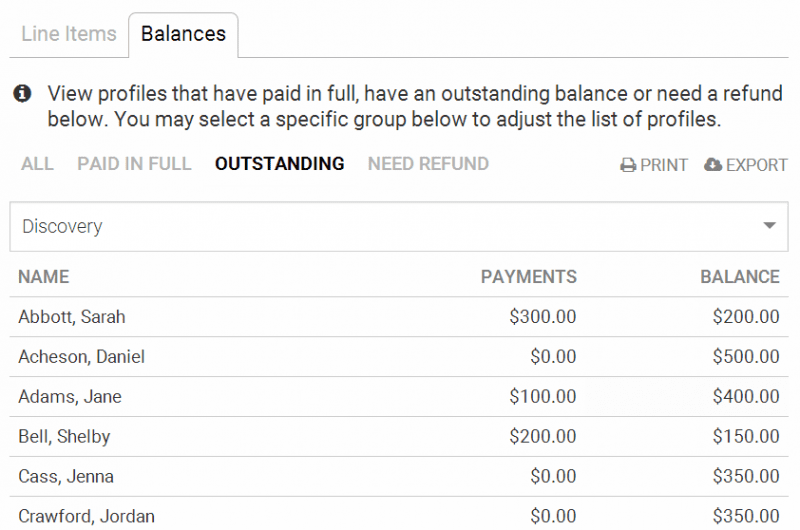
Task: Open Abbott, Sarah profile row
Action: (x=72, y=317)
